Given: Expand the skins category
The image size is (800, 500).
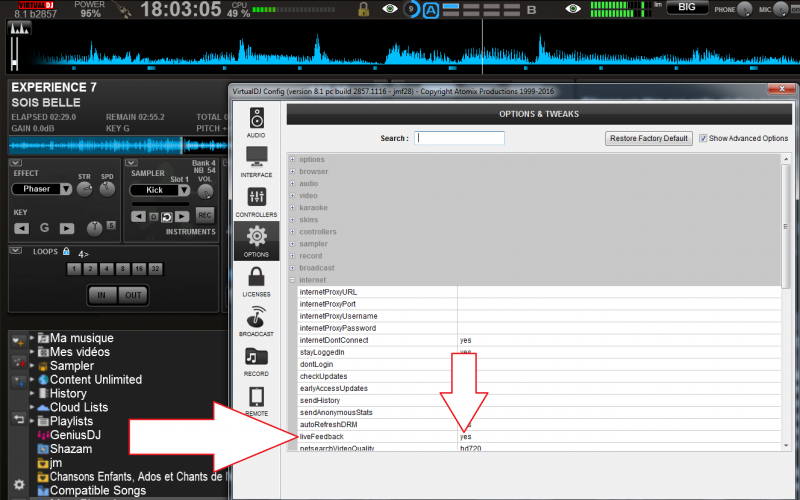Looking at the screenshot, I should coord(292,219).
